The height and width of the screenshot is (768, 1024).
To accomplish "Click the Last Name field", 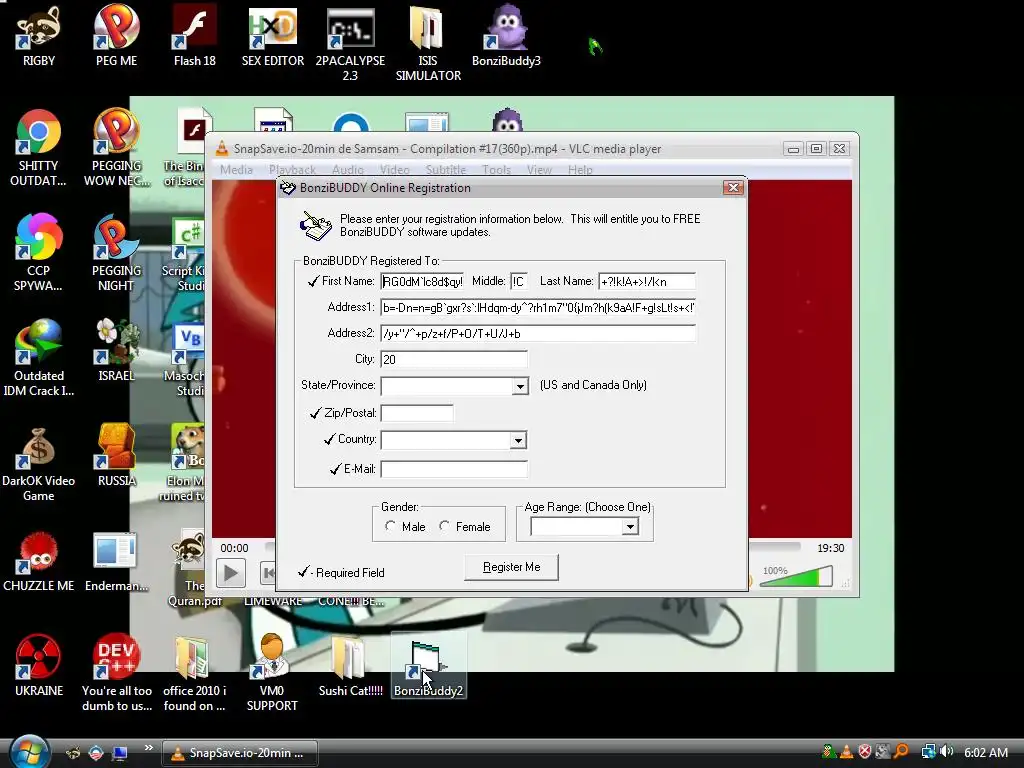I will coord(647,281).
